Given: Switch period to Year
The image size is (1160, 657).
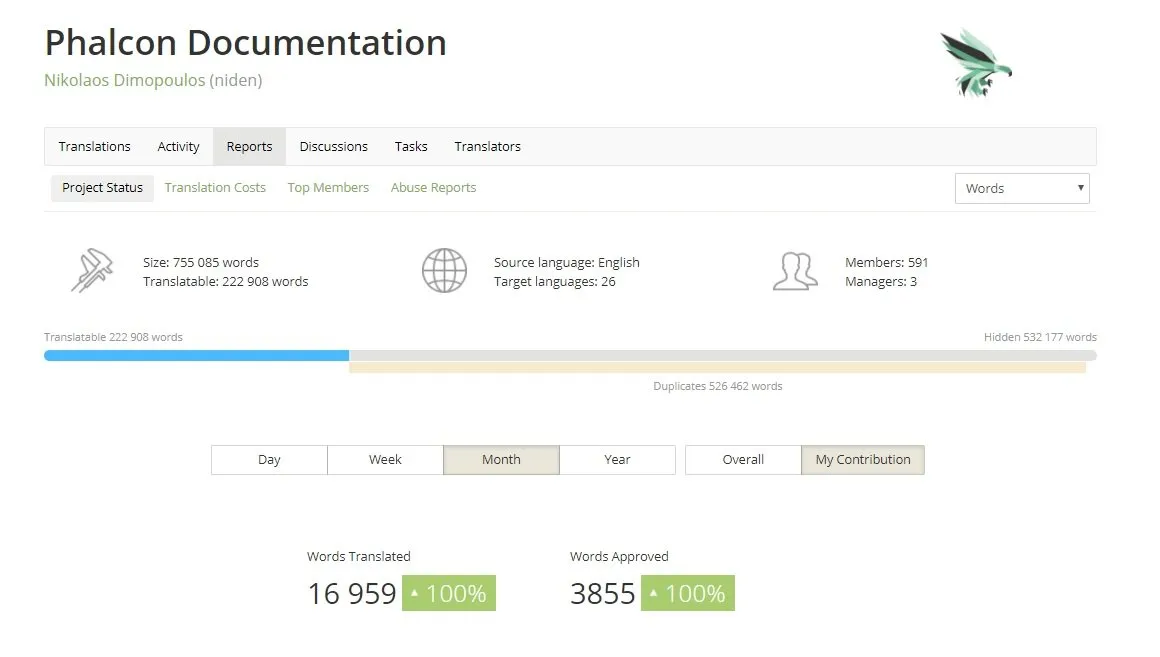Looking at the screenshot, I should click(x=618, y=459).
